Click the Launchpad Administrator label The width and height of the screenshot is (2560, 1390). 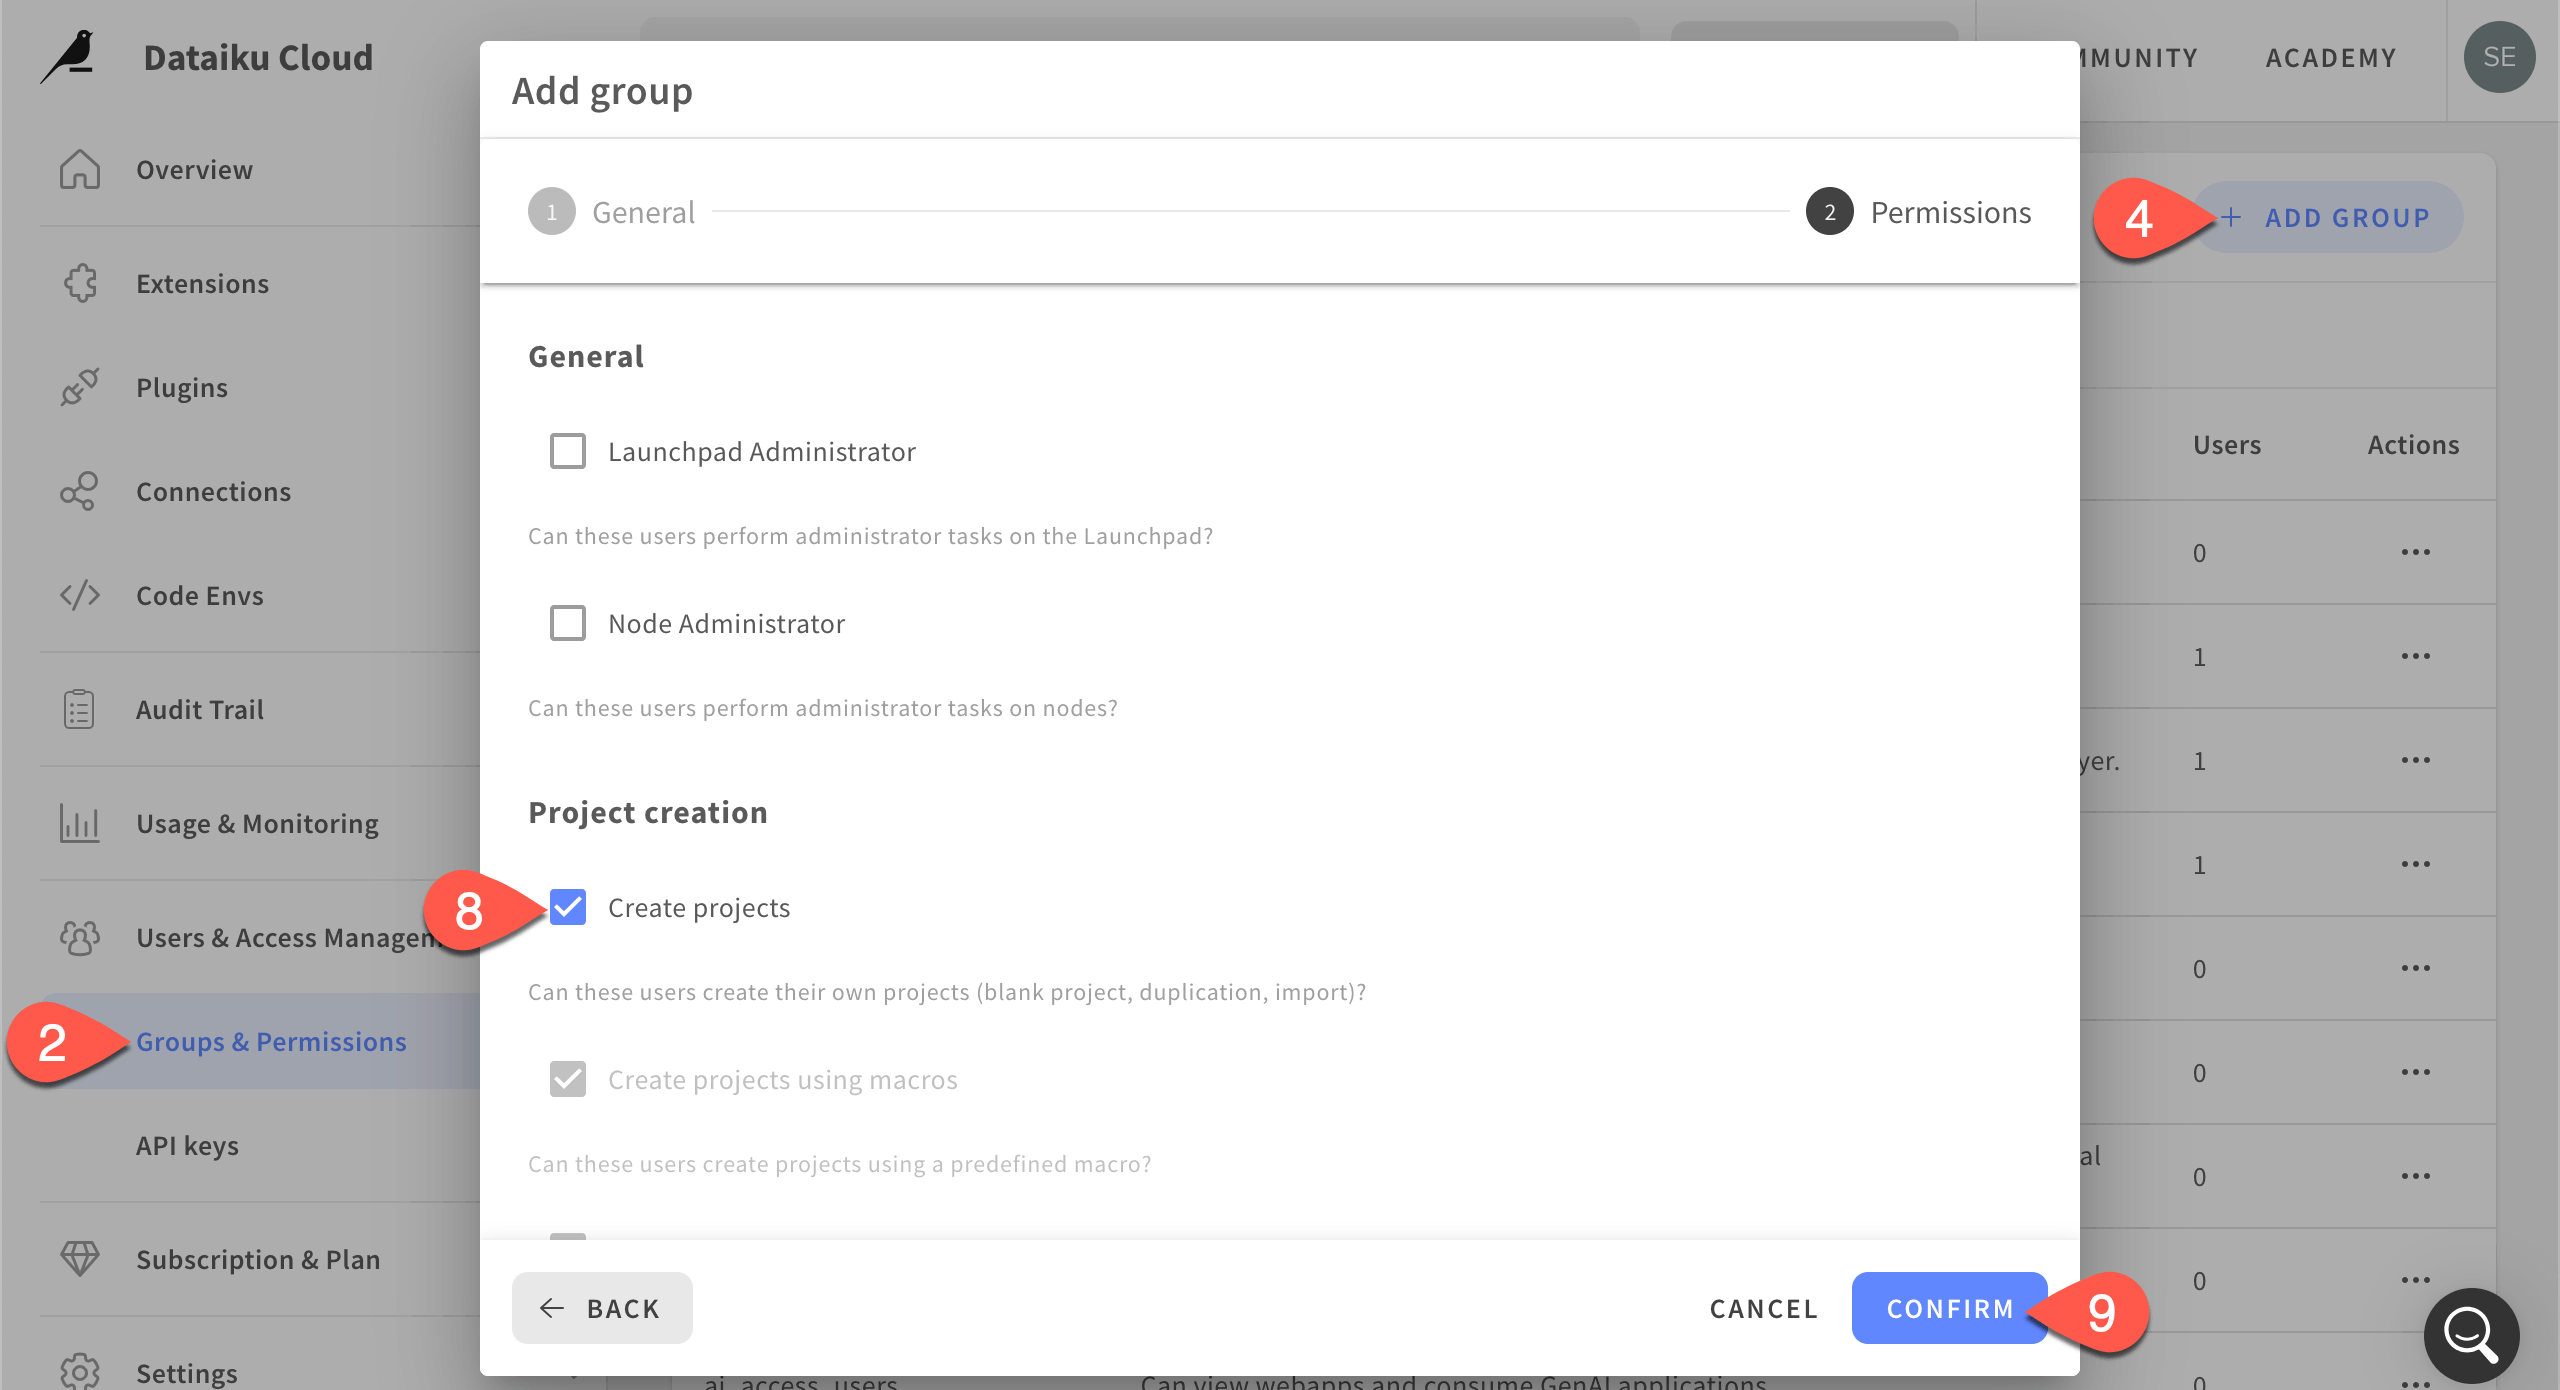click(x=762, y=451)
